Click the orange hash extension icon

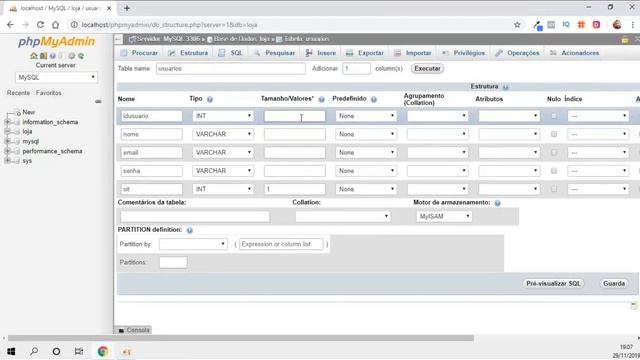pyautogui.click(x=581, y=25)
